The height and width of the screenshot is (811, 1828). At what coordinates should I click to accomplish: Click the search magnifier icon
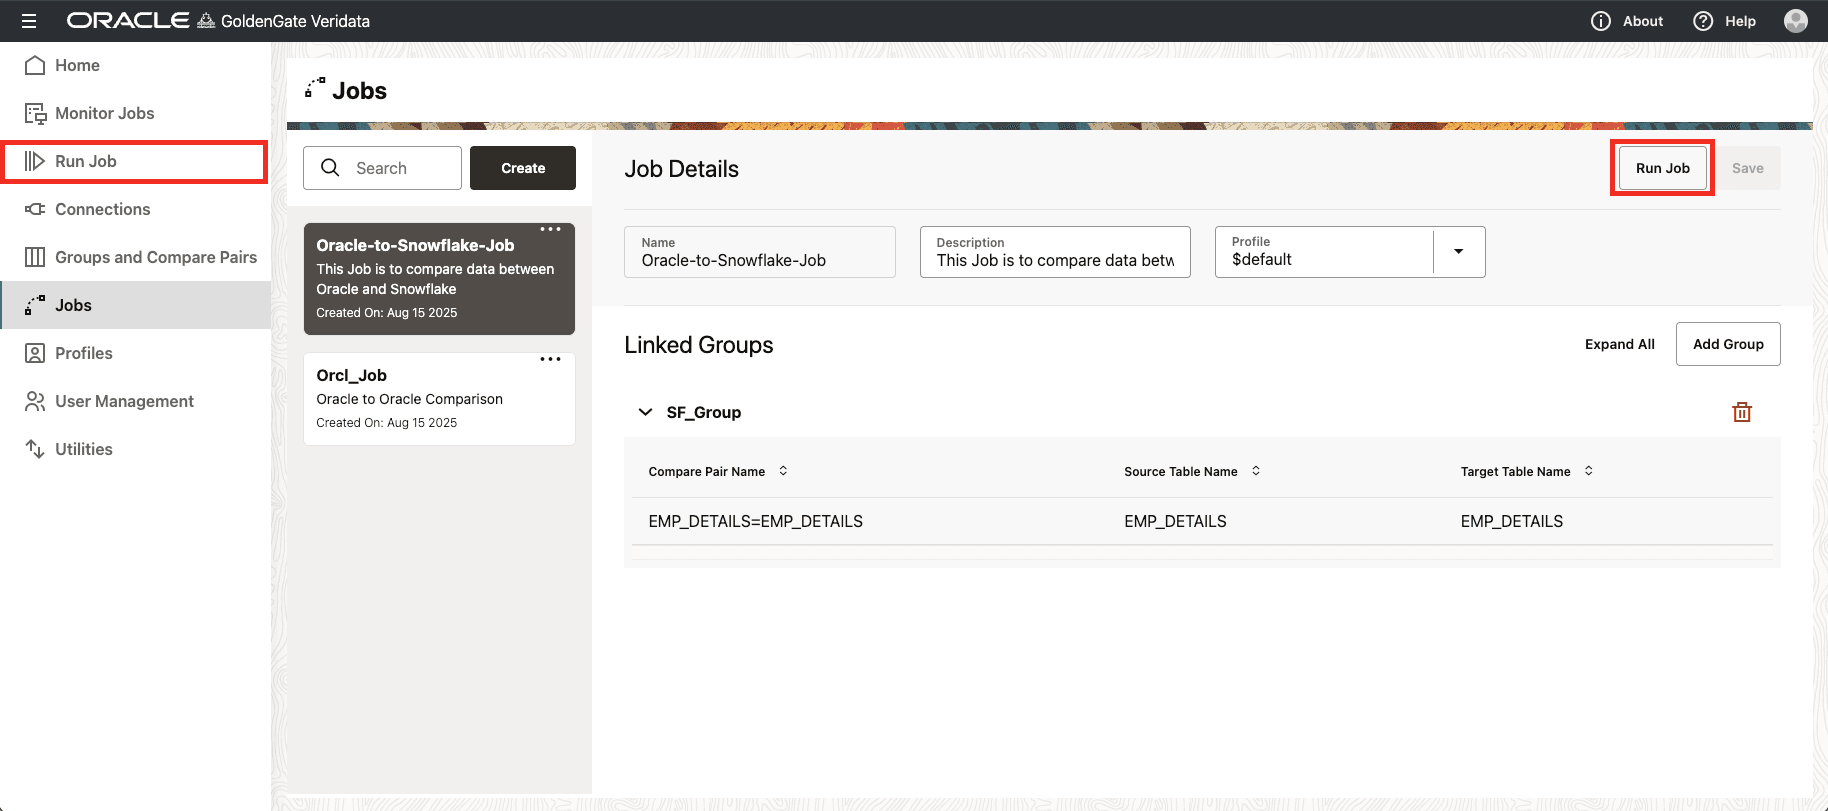[x=330, y=168]
